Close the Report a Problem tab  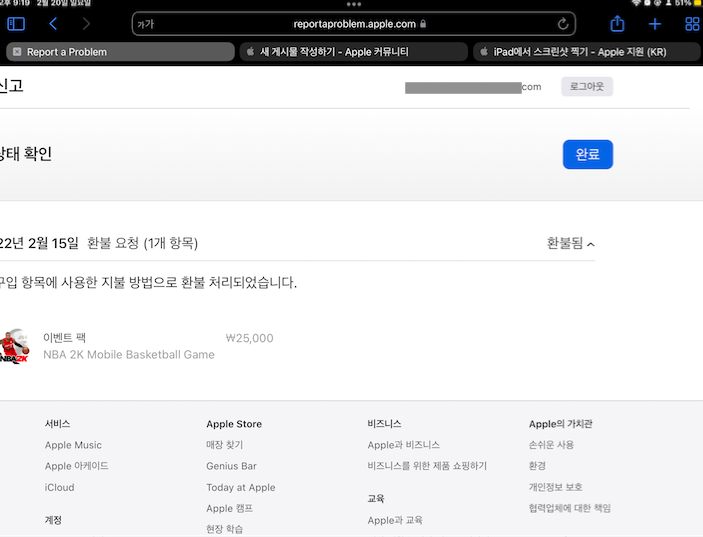(x=17, y=52)
